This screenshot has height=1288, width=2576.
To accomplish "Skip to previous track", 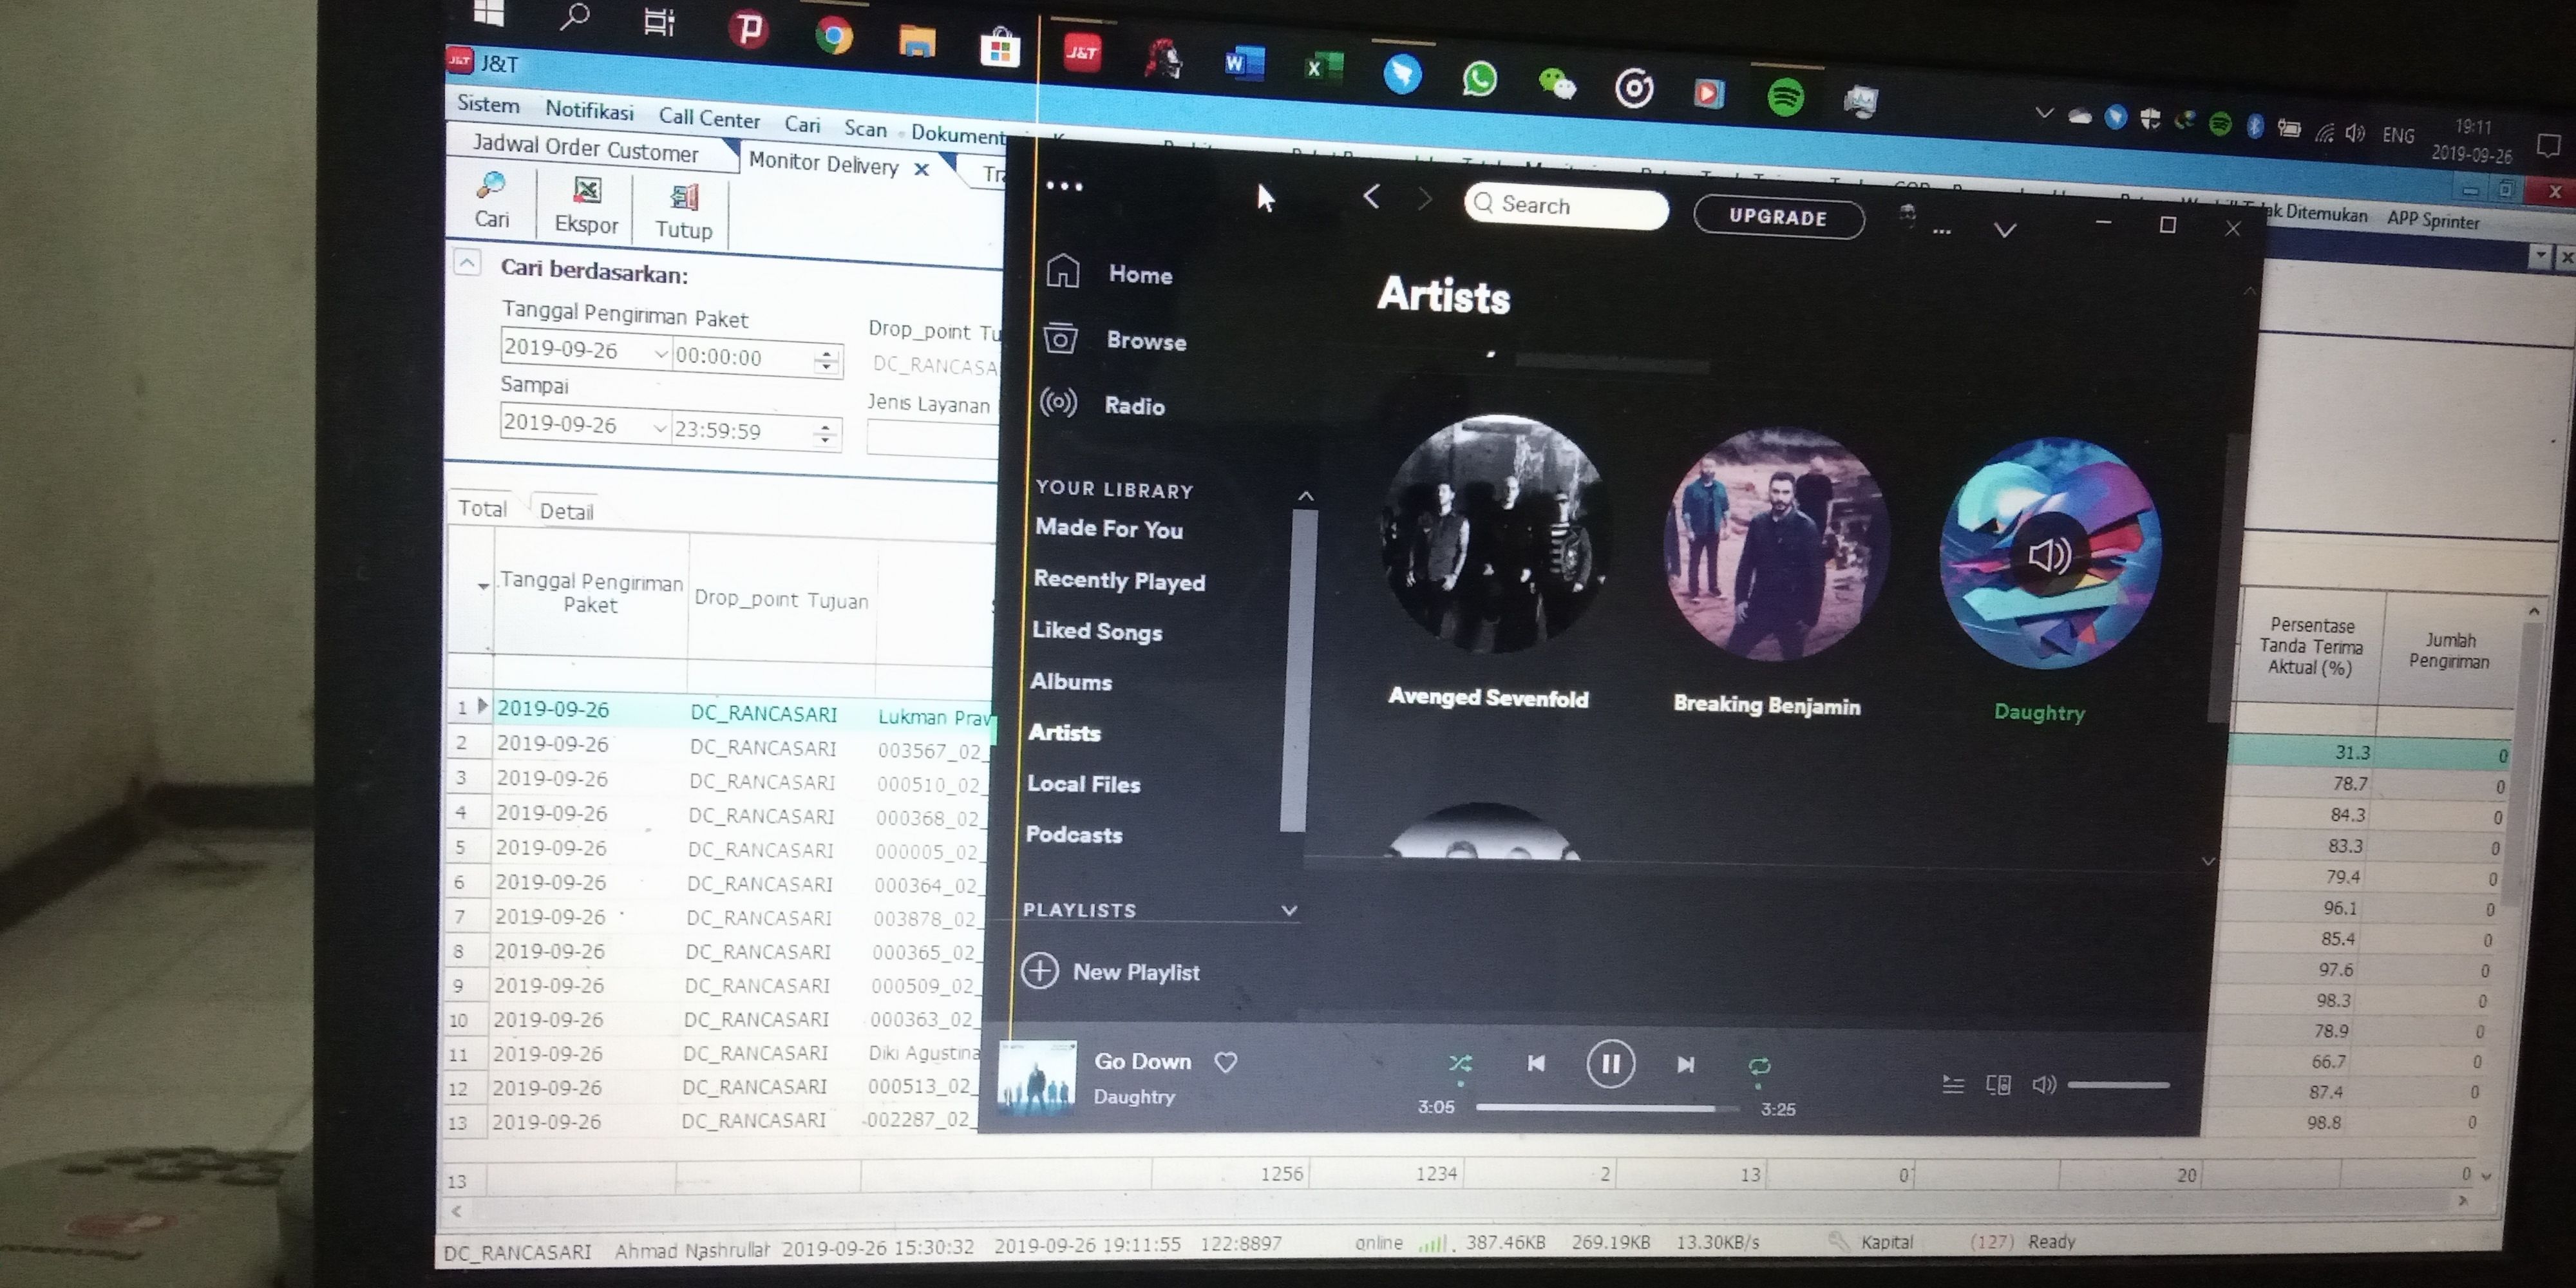I will tap(1536, 1063).
